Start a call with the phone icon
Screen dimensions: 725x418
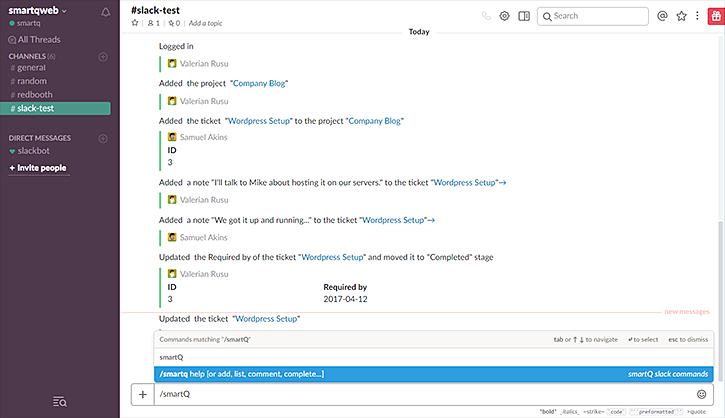[486, 16]
